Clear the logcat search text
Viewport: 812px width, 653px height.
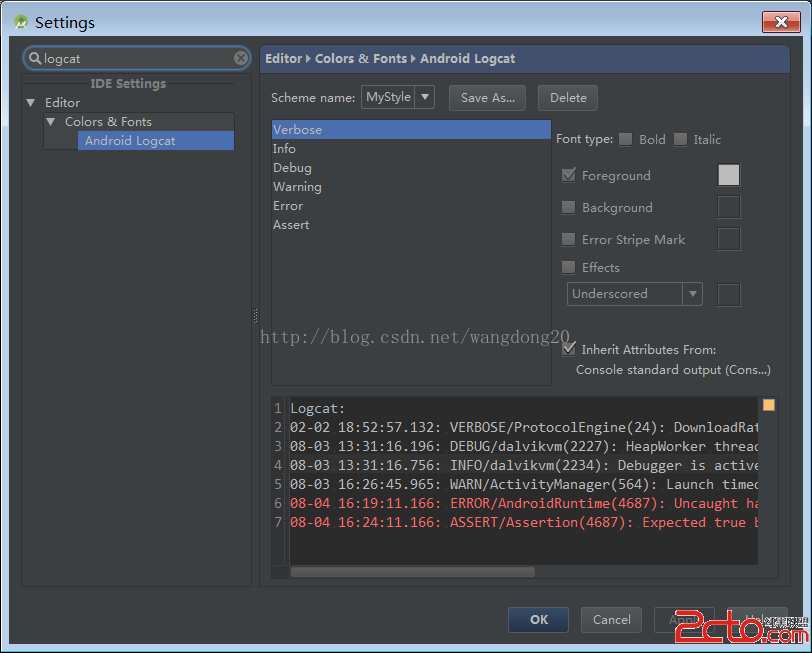240,58
